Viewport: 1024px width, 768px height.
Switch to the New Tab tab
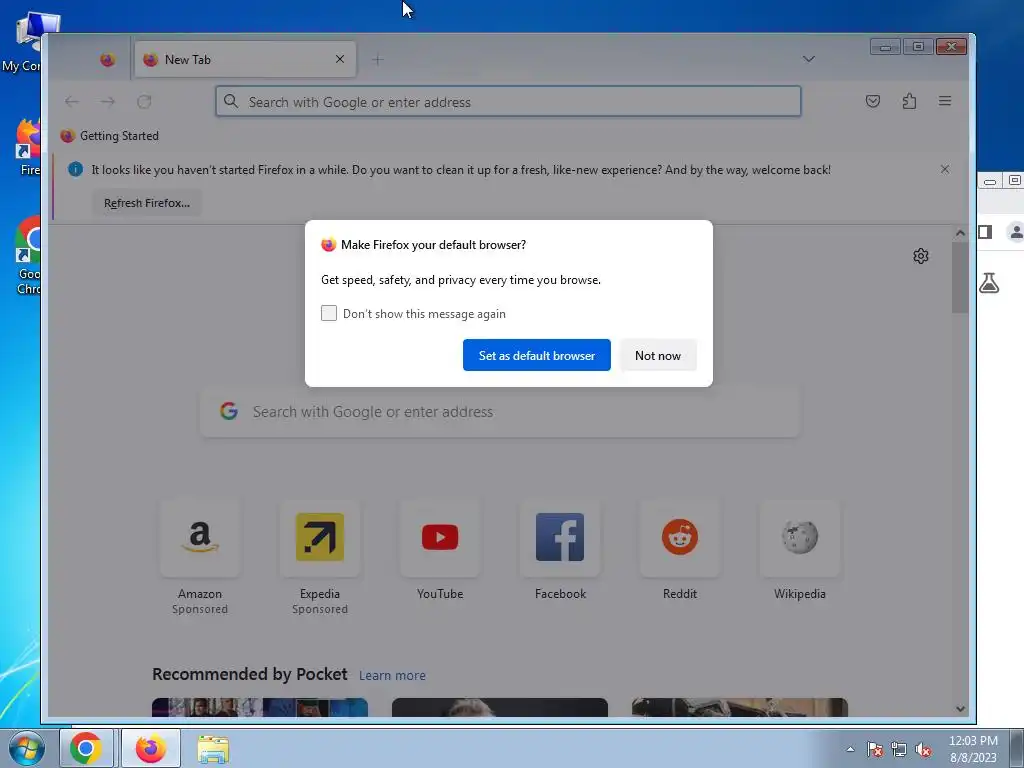point(245,59)
